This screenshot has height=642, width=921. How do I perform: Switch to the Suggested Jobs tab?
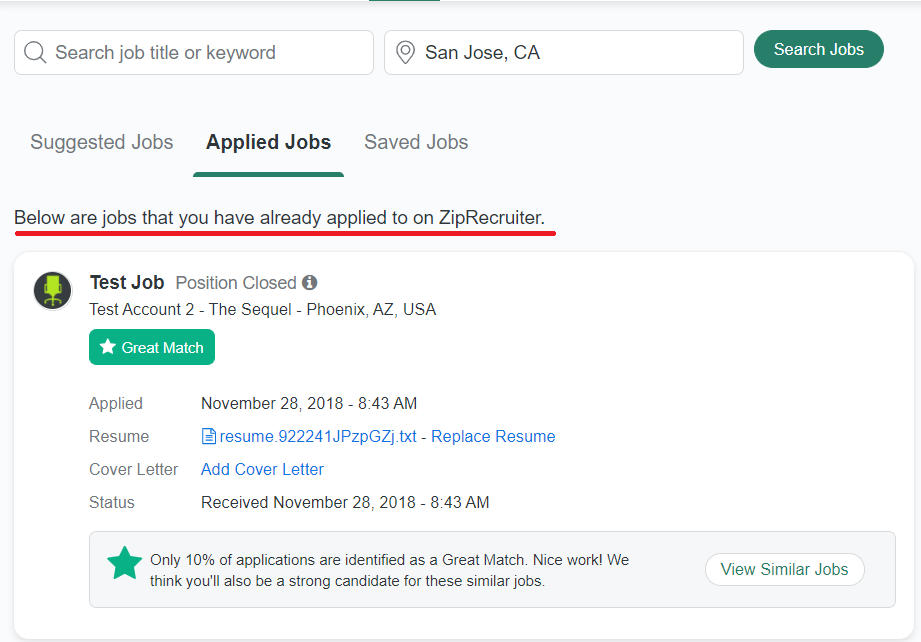click(102, 142)
